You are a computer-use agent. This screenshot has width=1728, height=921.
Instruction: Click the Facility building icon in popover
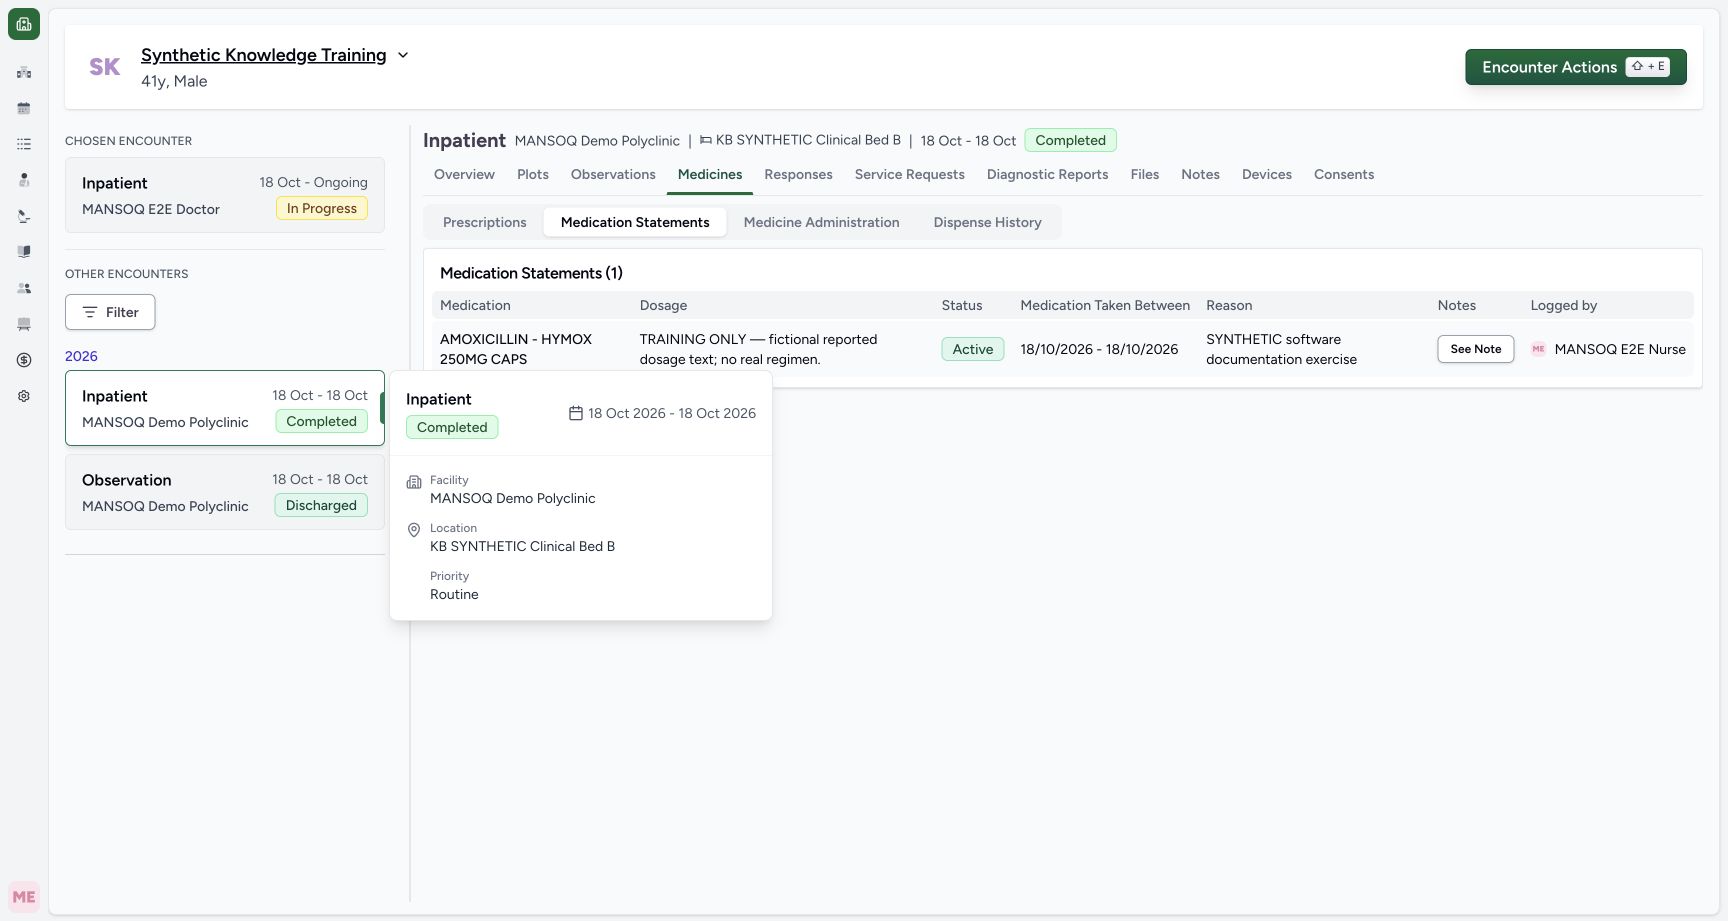414,482
